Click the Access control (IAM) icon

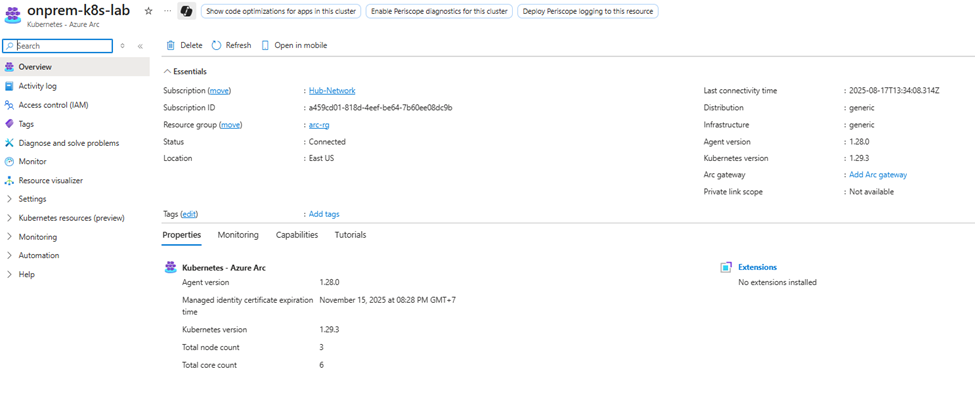pyautogui.click(x=9, y=105)
